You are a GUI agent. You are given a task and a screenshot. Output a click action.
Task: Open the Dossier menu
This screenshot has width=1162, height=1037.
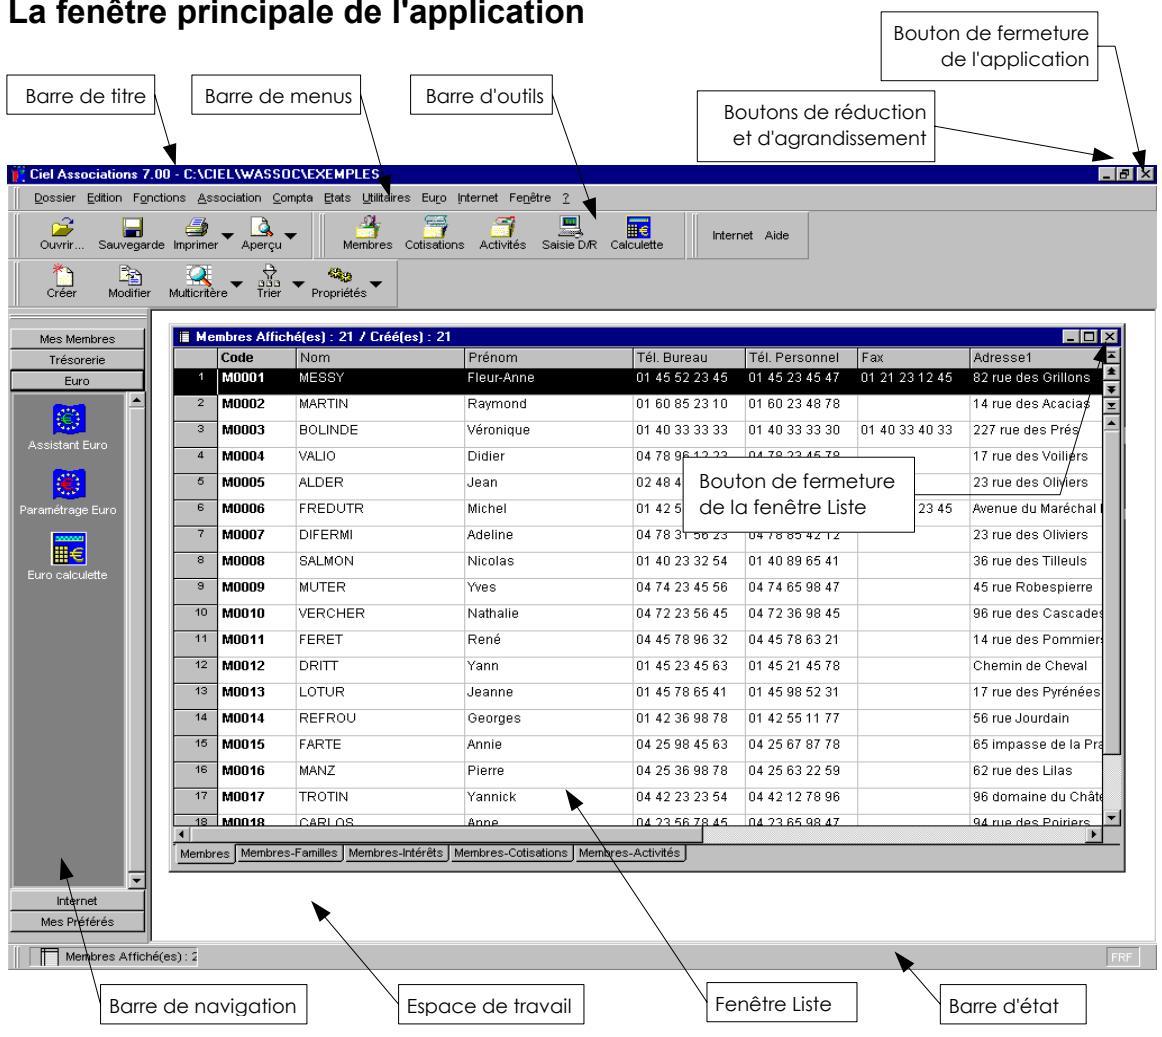coord(55,198)
